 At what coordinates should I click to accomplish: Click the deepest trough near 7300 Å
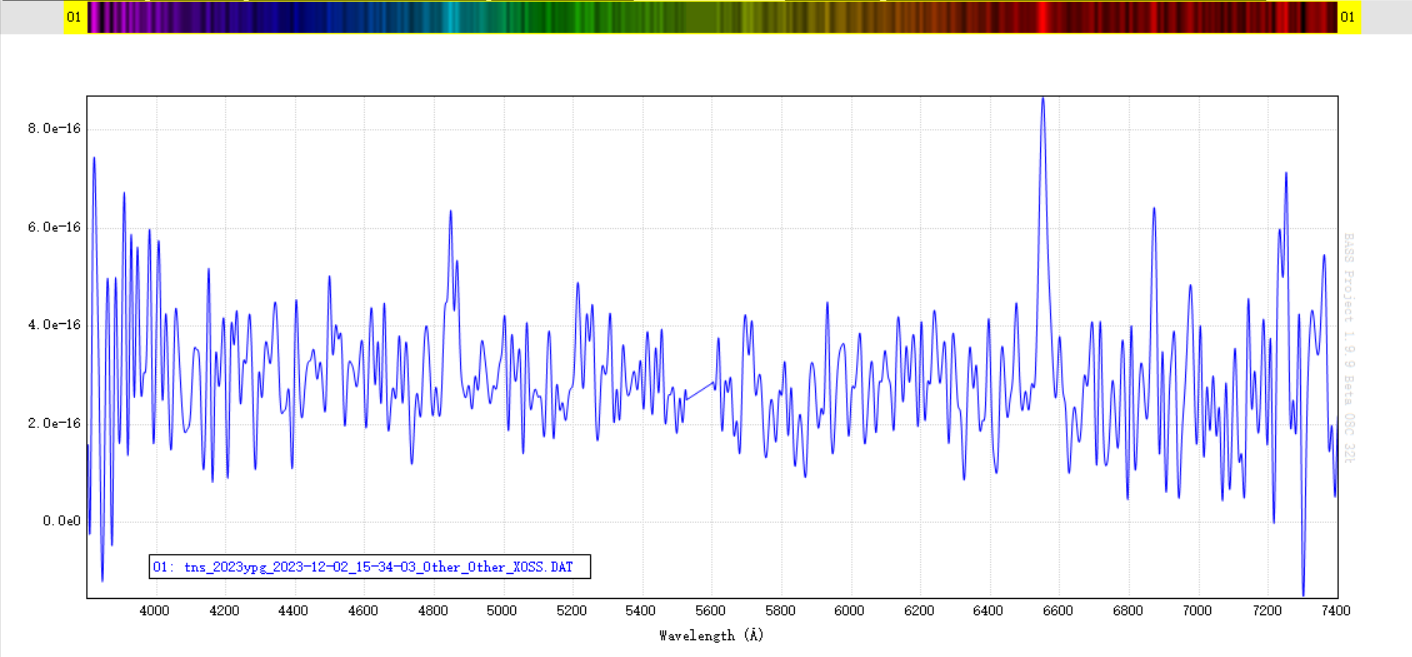pos(1303,594)
